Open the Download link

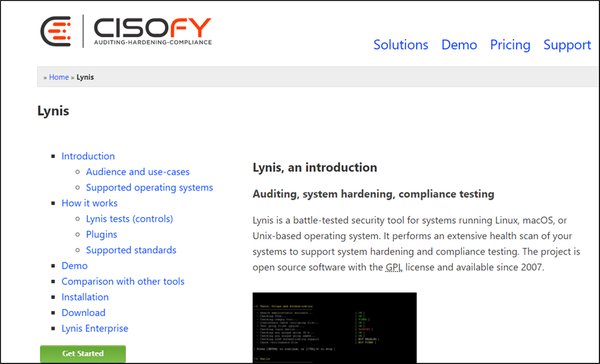pos(83,313)
